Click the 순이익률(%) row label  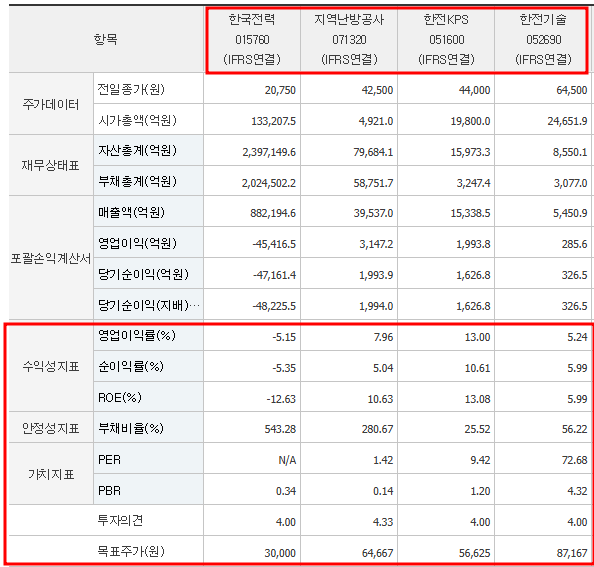pyautogui.click(x=131, y=366)
